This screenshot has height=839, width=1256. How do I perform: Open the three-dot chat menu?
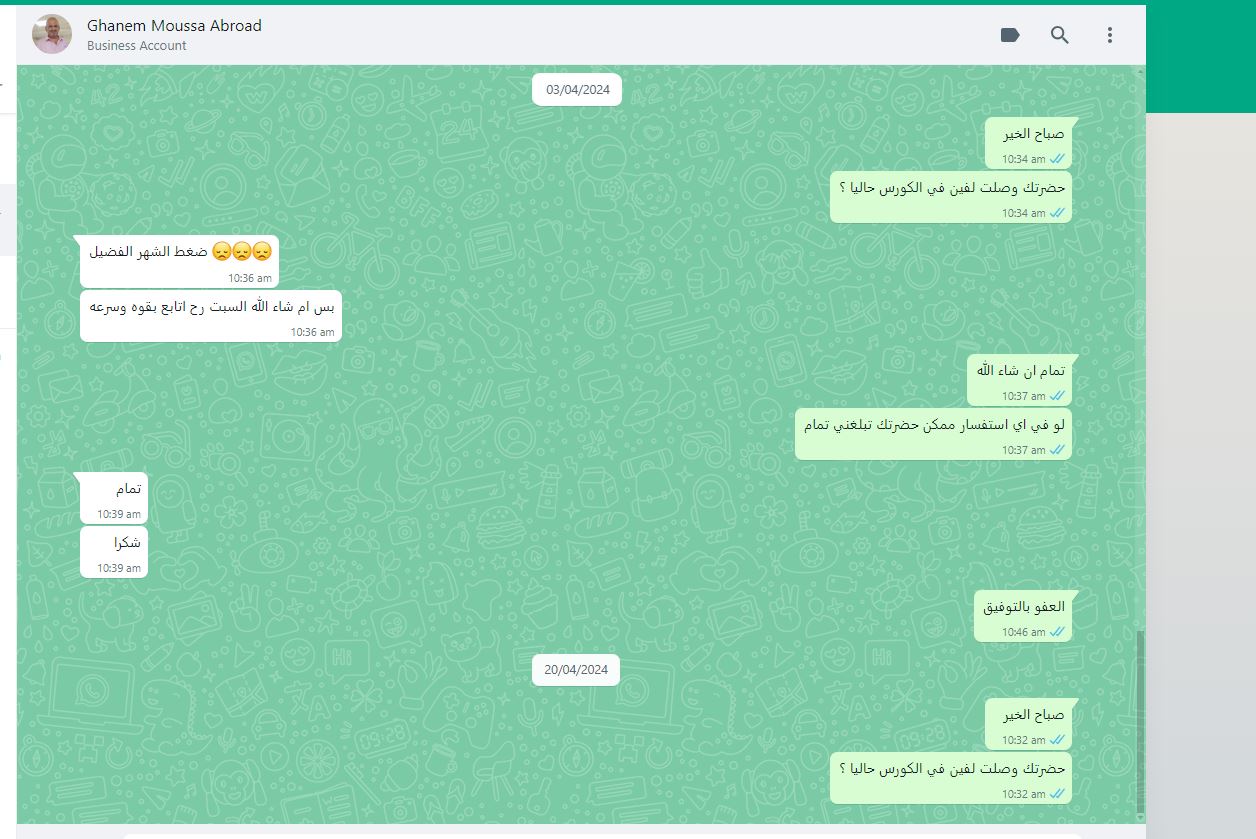(1110, 35)
